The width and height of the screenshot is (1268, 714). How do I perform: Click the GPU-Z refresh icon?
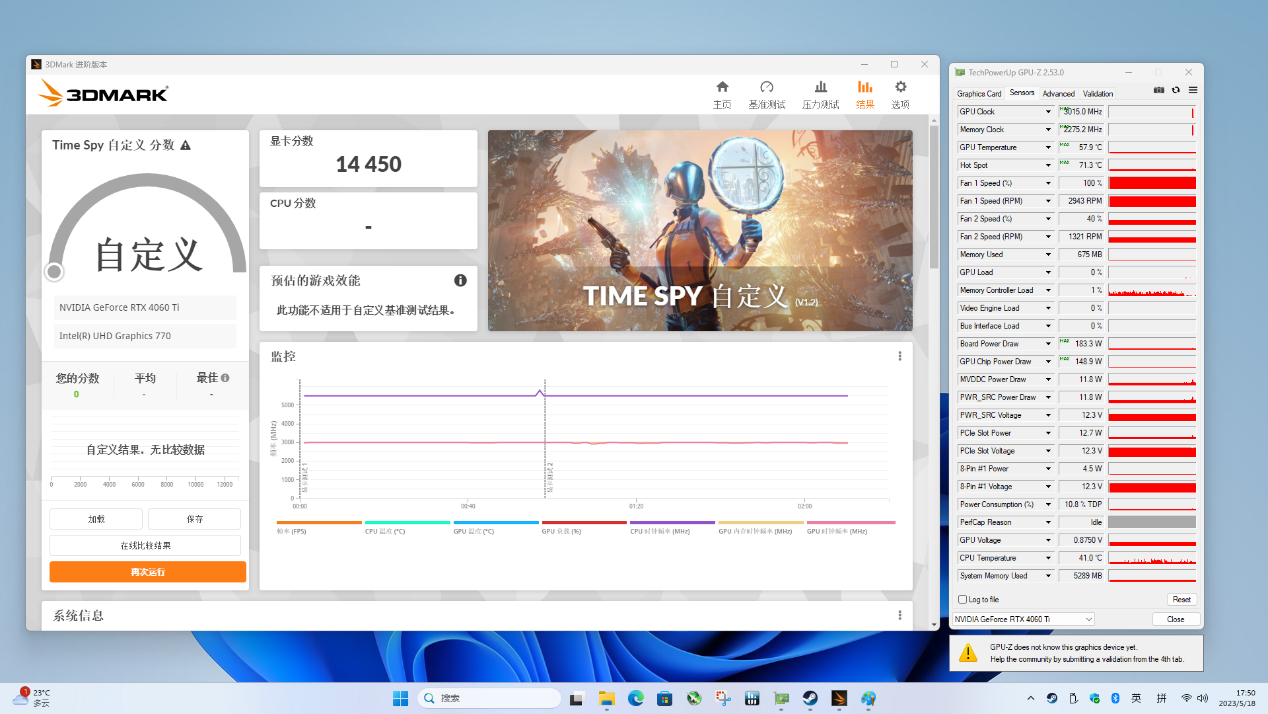point(1175,90)
